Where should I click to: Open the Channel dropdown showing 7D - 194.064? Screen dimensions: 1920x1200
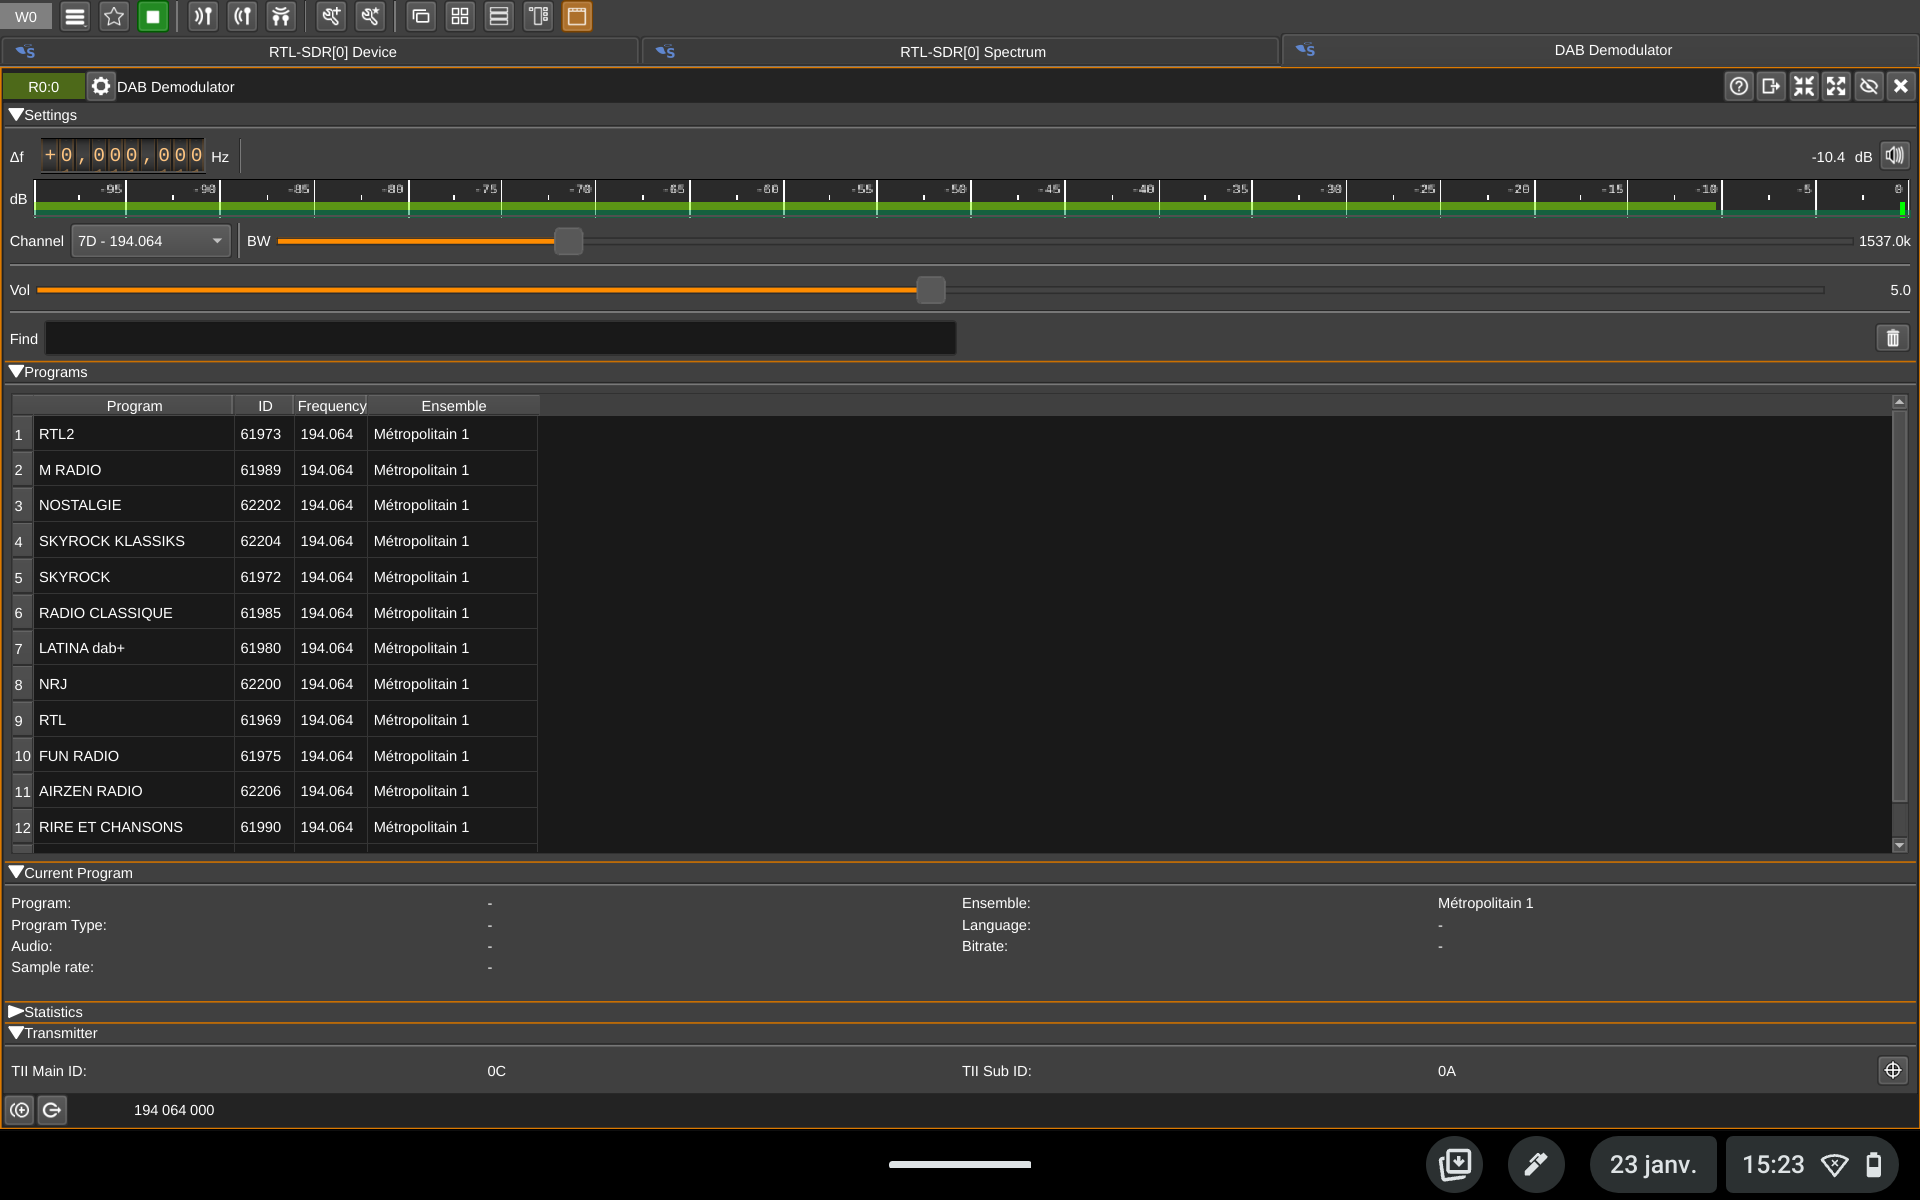[151, 241]
